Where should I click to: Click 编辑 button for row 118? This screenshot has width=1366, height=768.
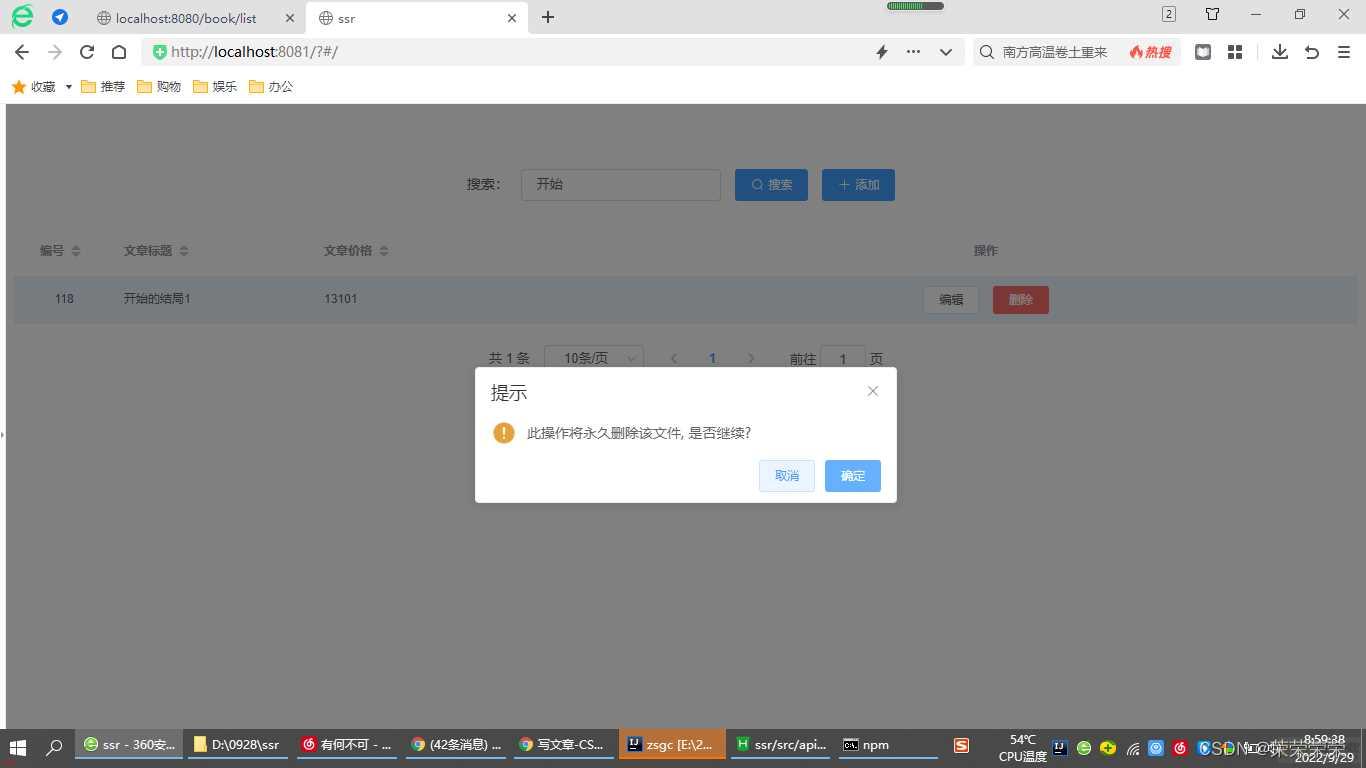click(x=951, y=300)
